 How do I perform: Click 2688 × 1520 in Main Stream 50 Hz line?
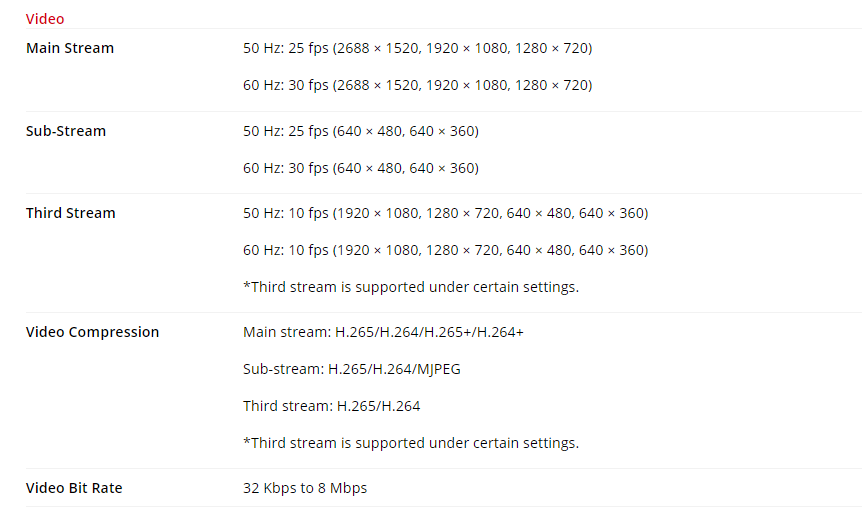click(x=376, y=48)
